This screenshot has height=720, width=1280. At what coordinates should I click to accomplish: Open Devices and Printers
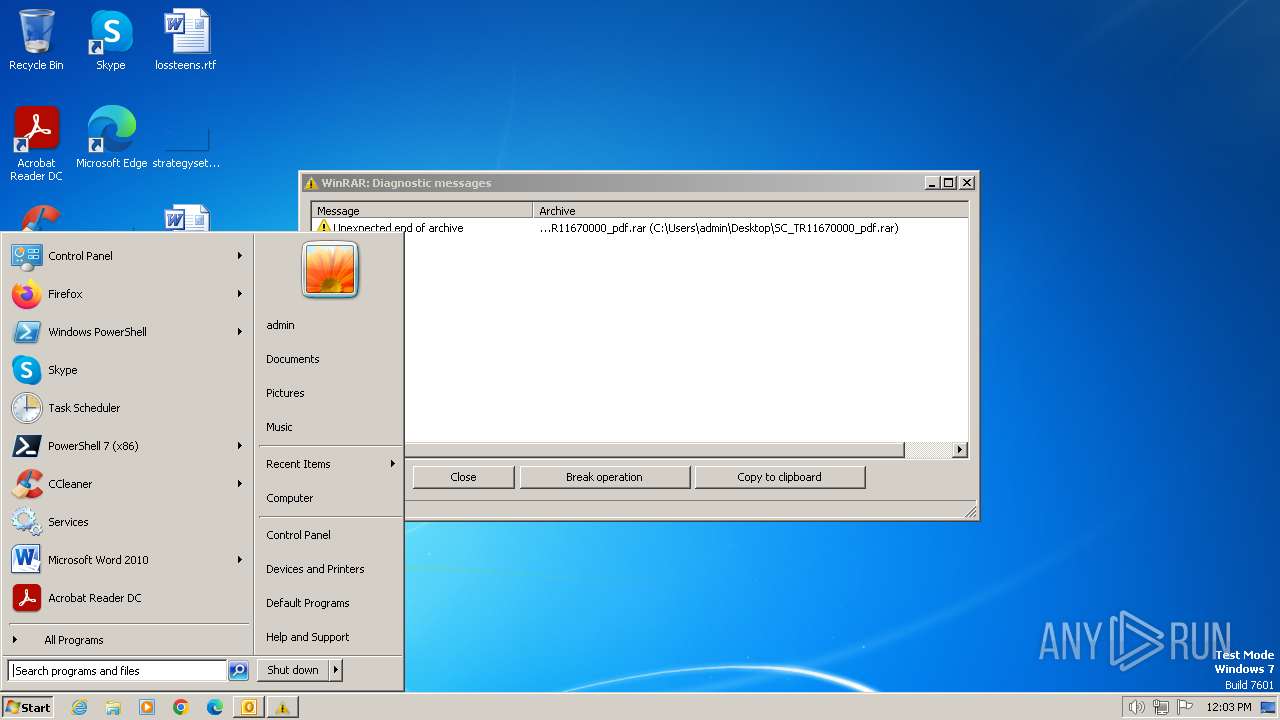pyautogui.click(x=315, y=569)
